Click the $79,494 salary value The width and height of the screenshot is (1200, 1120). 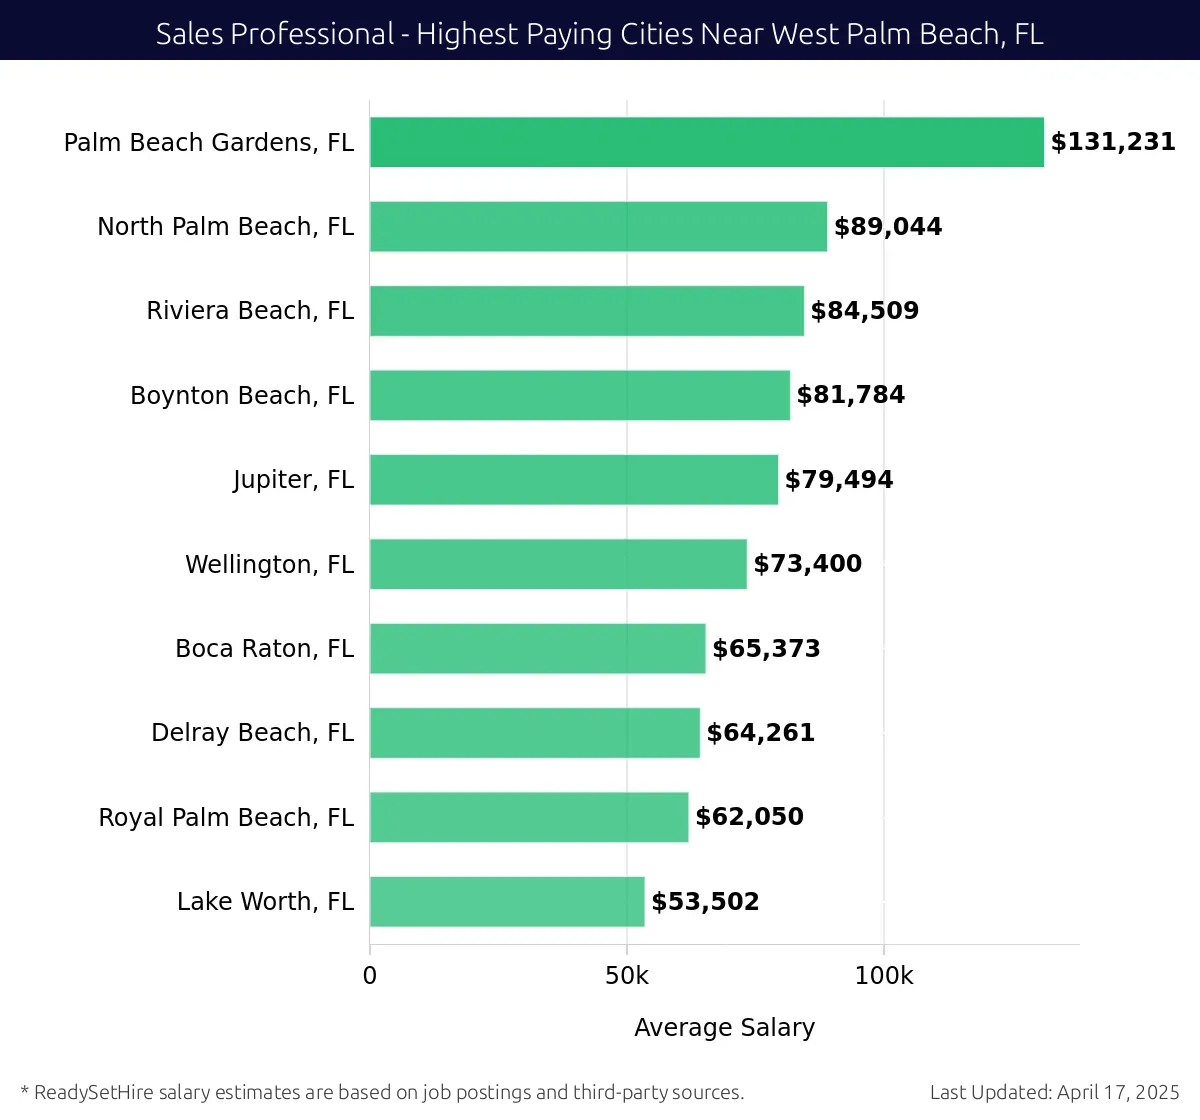tap(839, 480)
